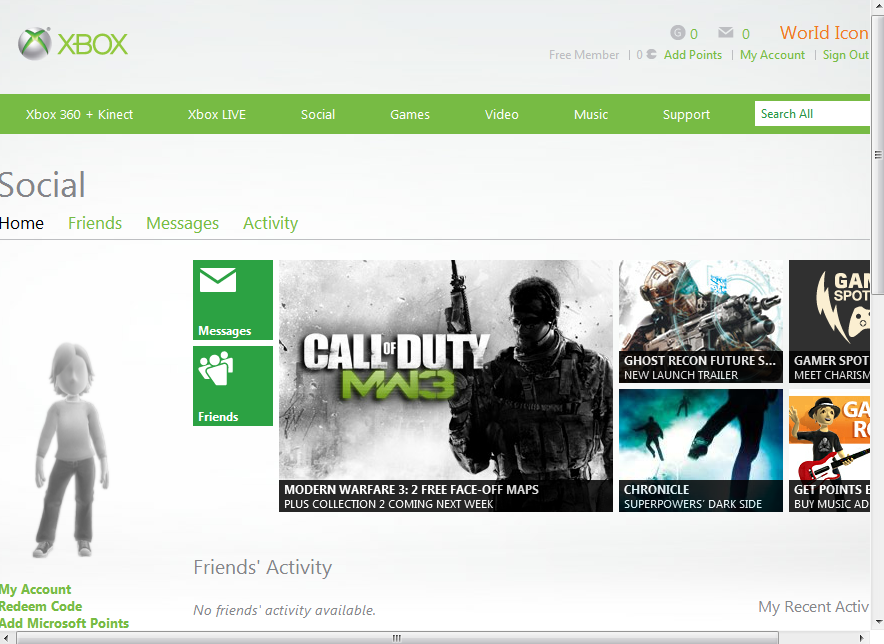
Task: Click the Add Points link in header
Action: [x=693, y=55]
